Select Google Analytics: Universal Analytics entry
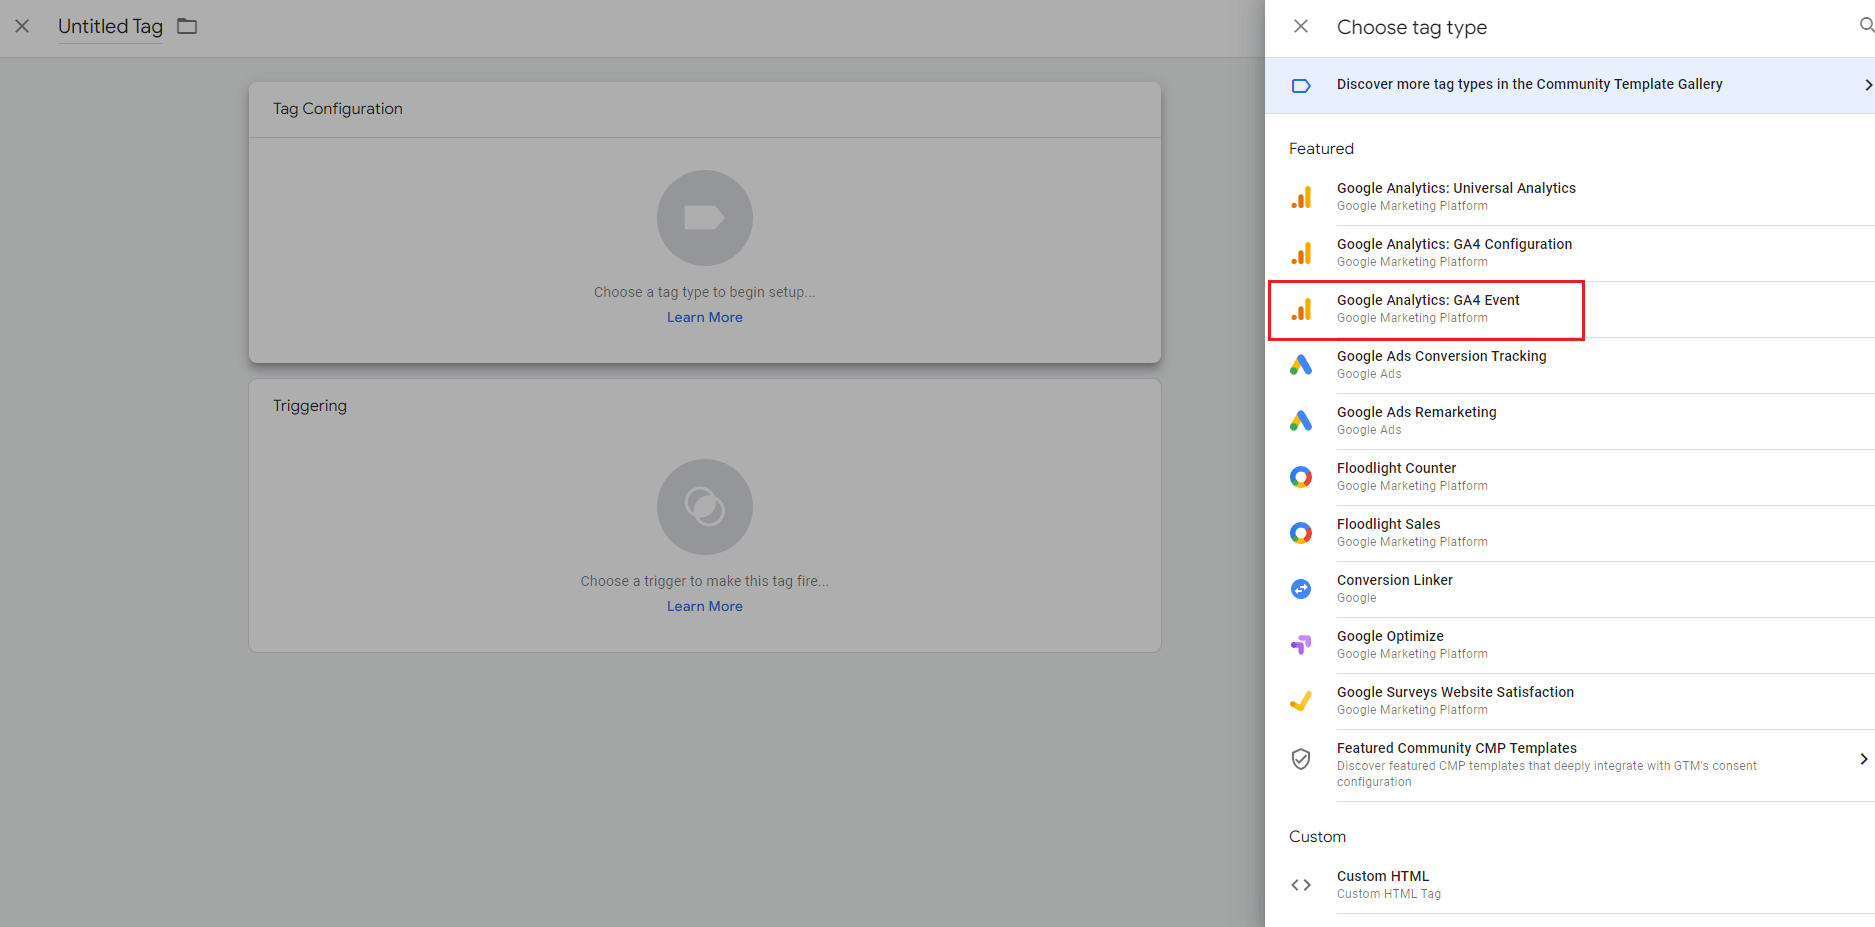This screenshot has width=1875, height=927. click(x=1456, y=195)
